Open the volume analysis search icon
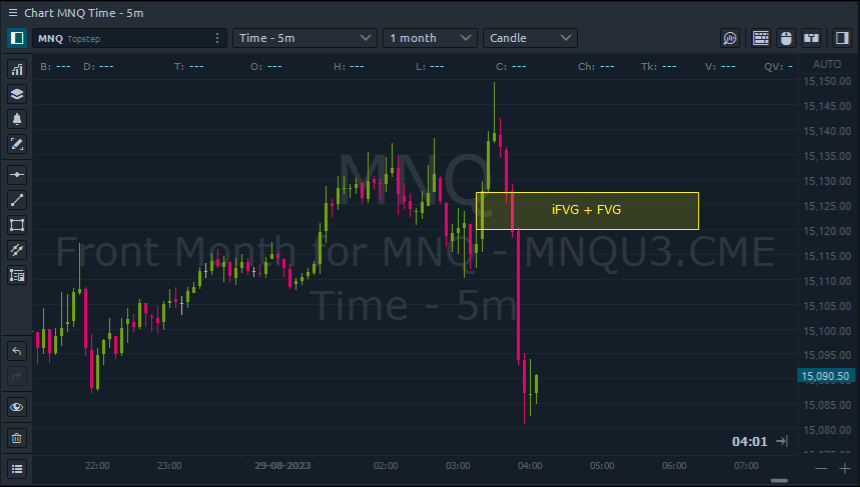This screenshot has height=487, width=860. click(730, 38)
